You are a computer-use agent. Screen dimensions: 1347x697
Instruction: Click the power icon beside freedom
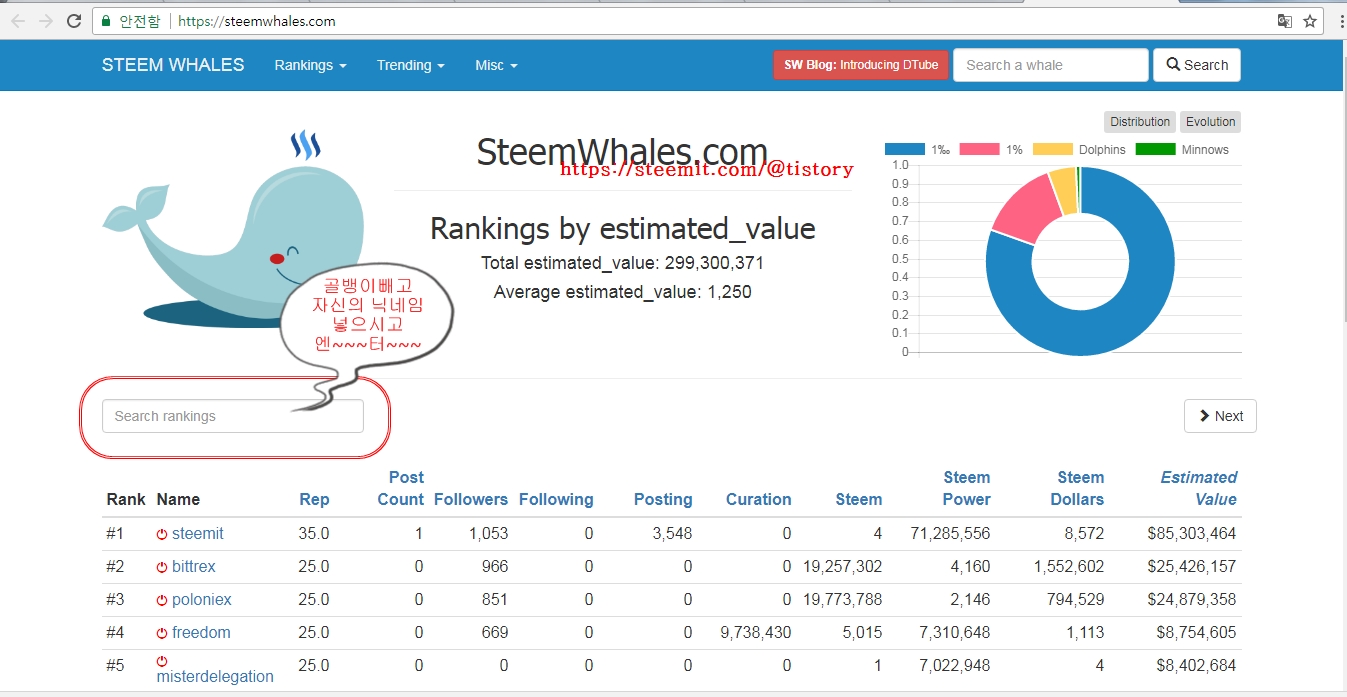tap(162, 633)
